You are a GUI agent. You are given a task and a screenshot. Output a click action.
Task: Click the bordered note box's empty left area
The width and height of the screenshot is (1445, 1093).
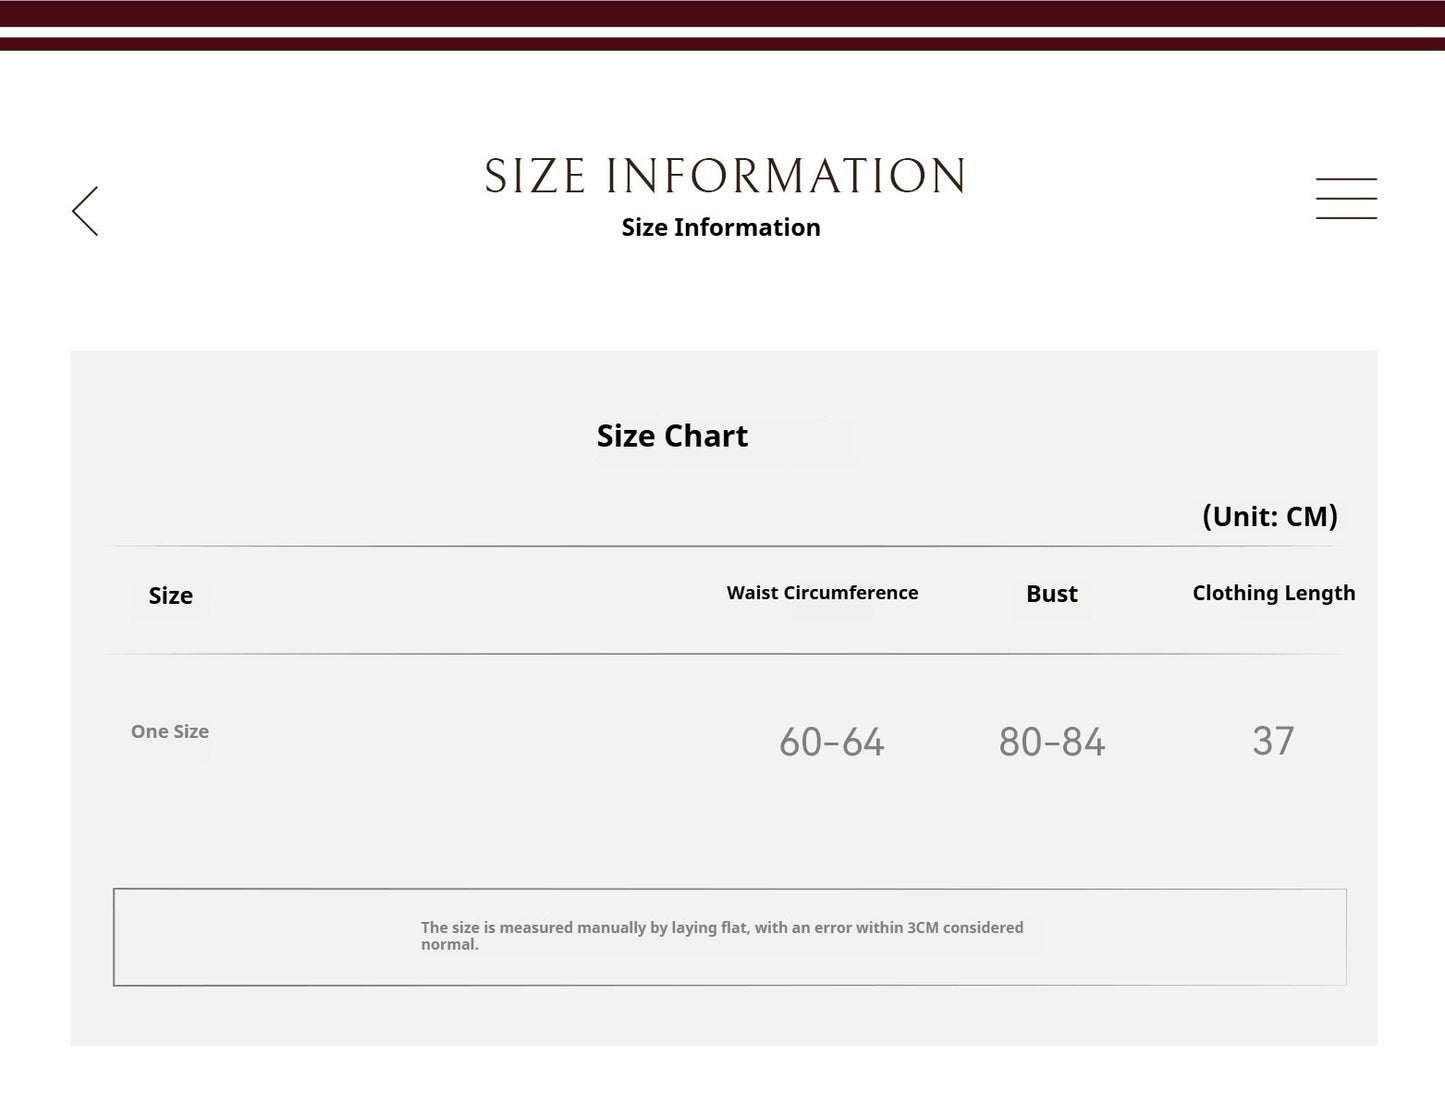point(265,937)
